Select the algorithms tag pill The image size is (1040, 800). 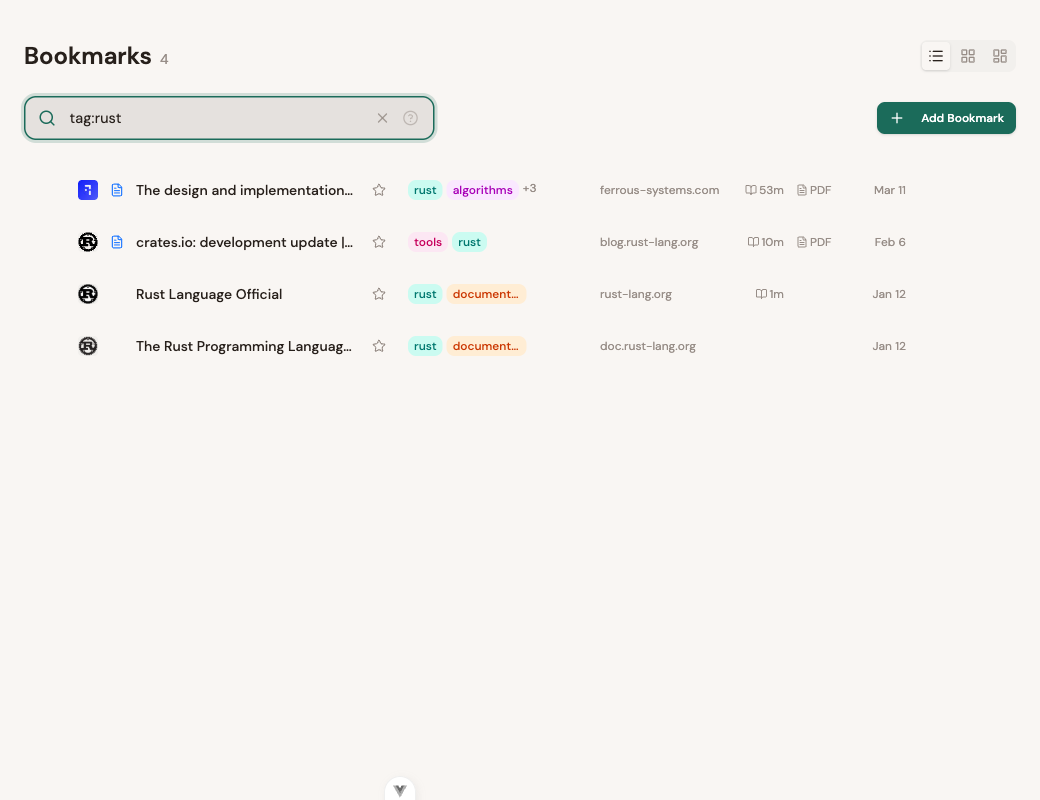click(x=483, y=190)
